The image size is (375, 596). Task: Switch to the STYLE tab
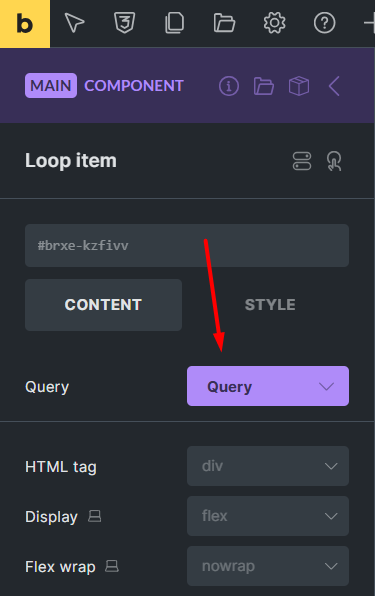pyautogui.click(x=270, y=305)
